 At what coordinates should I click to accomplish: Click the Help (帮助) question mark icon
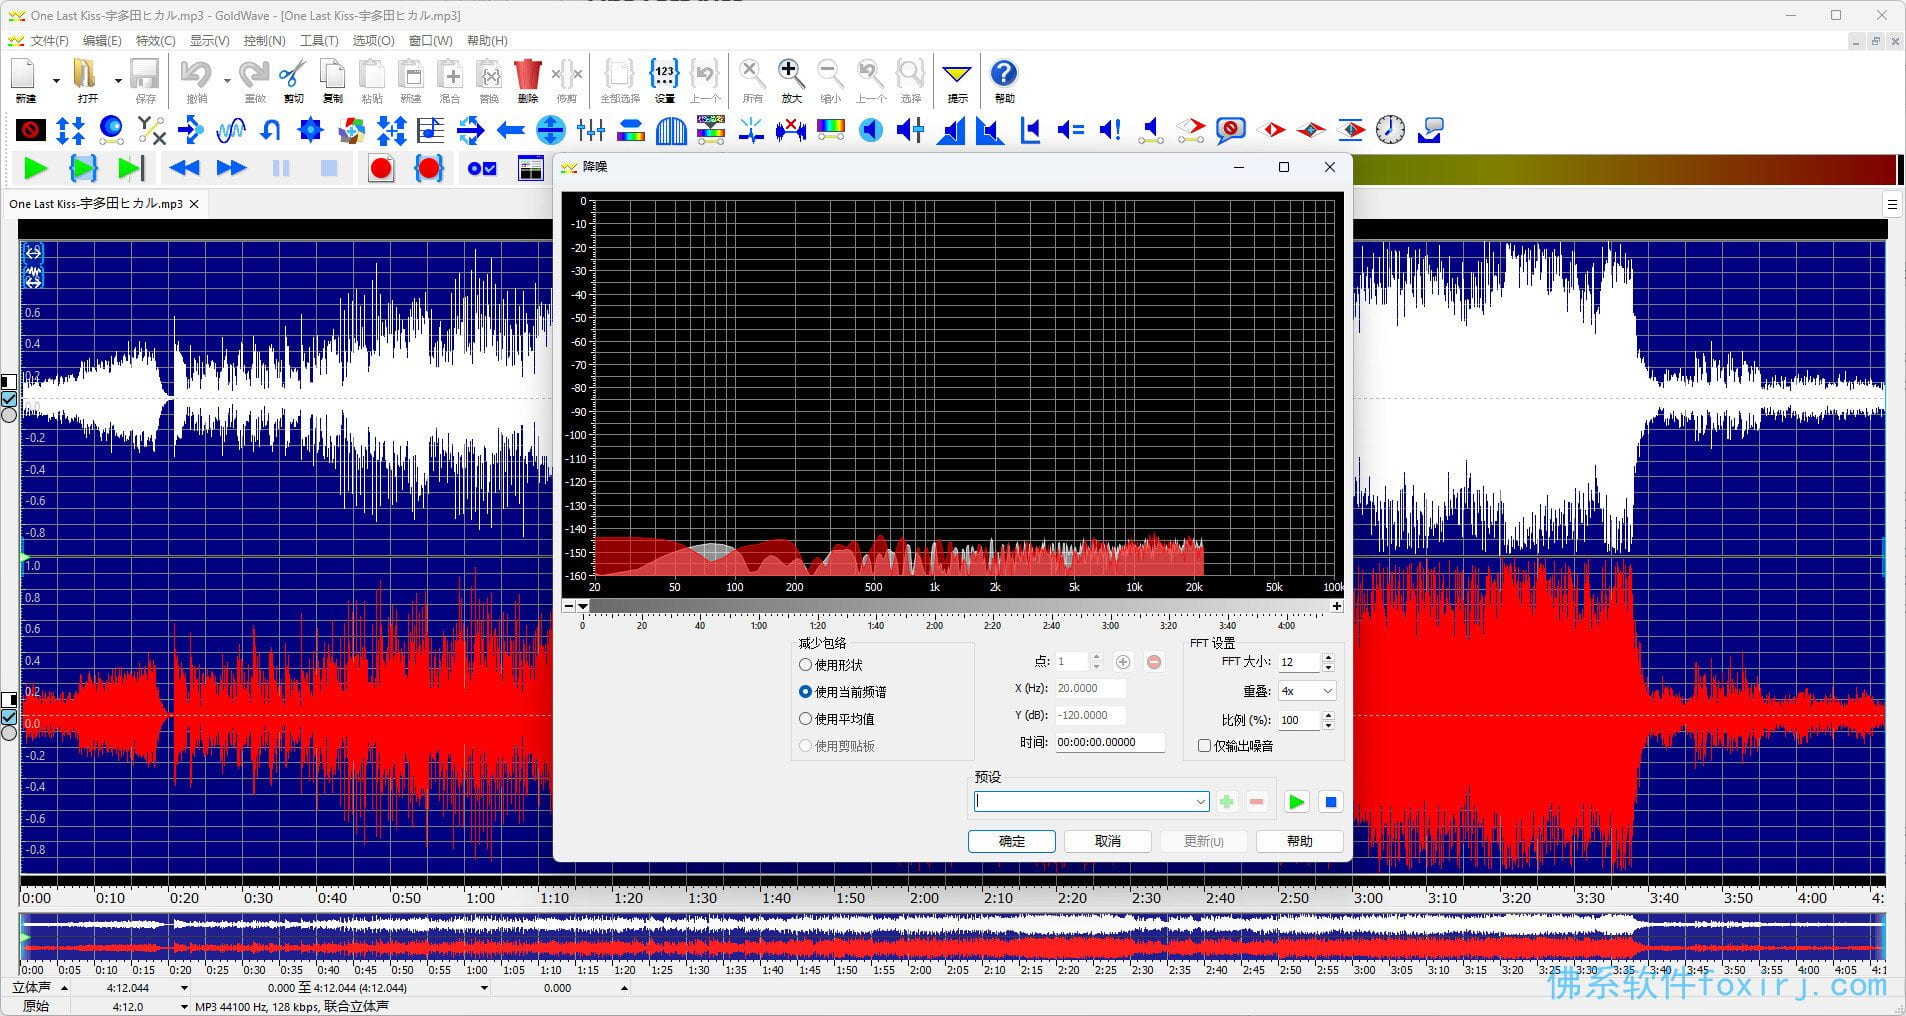(1004, 80)
